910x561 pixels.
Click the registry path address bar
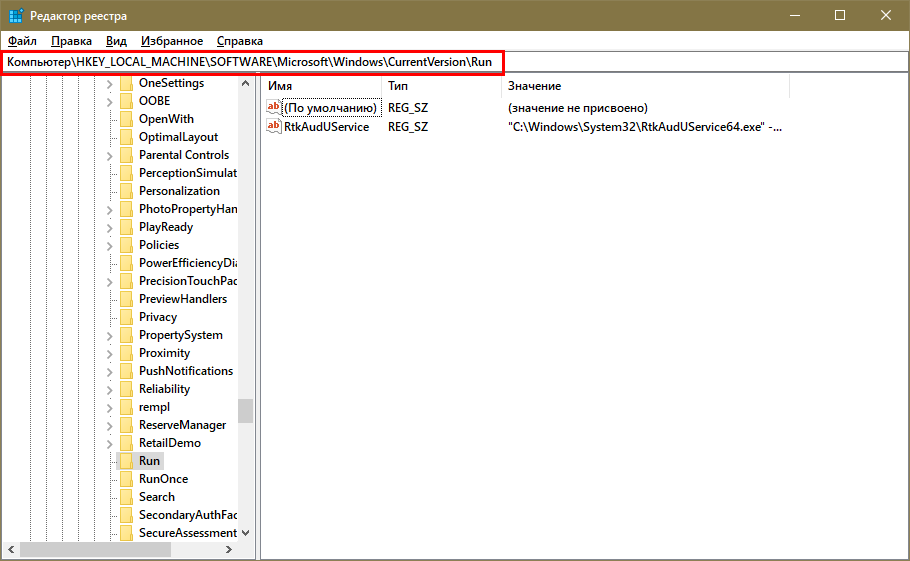pos(250,62)
